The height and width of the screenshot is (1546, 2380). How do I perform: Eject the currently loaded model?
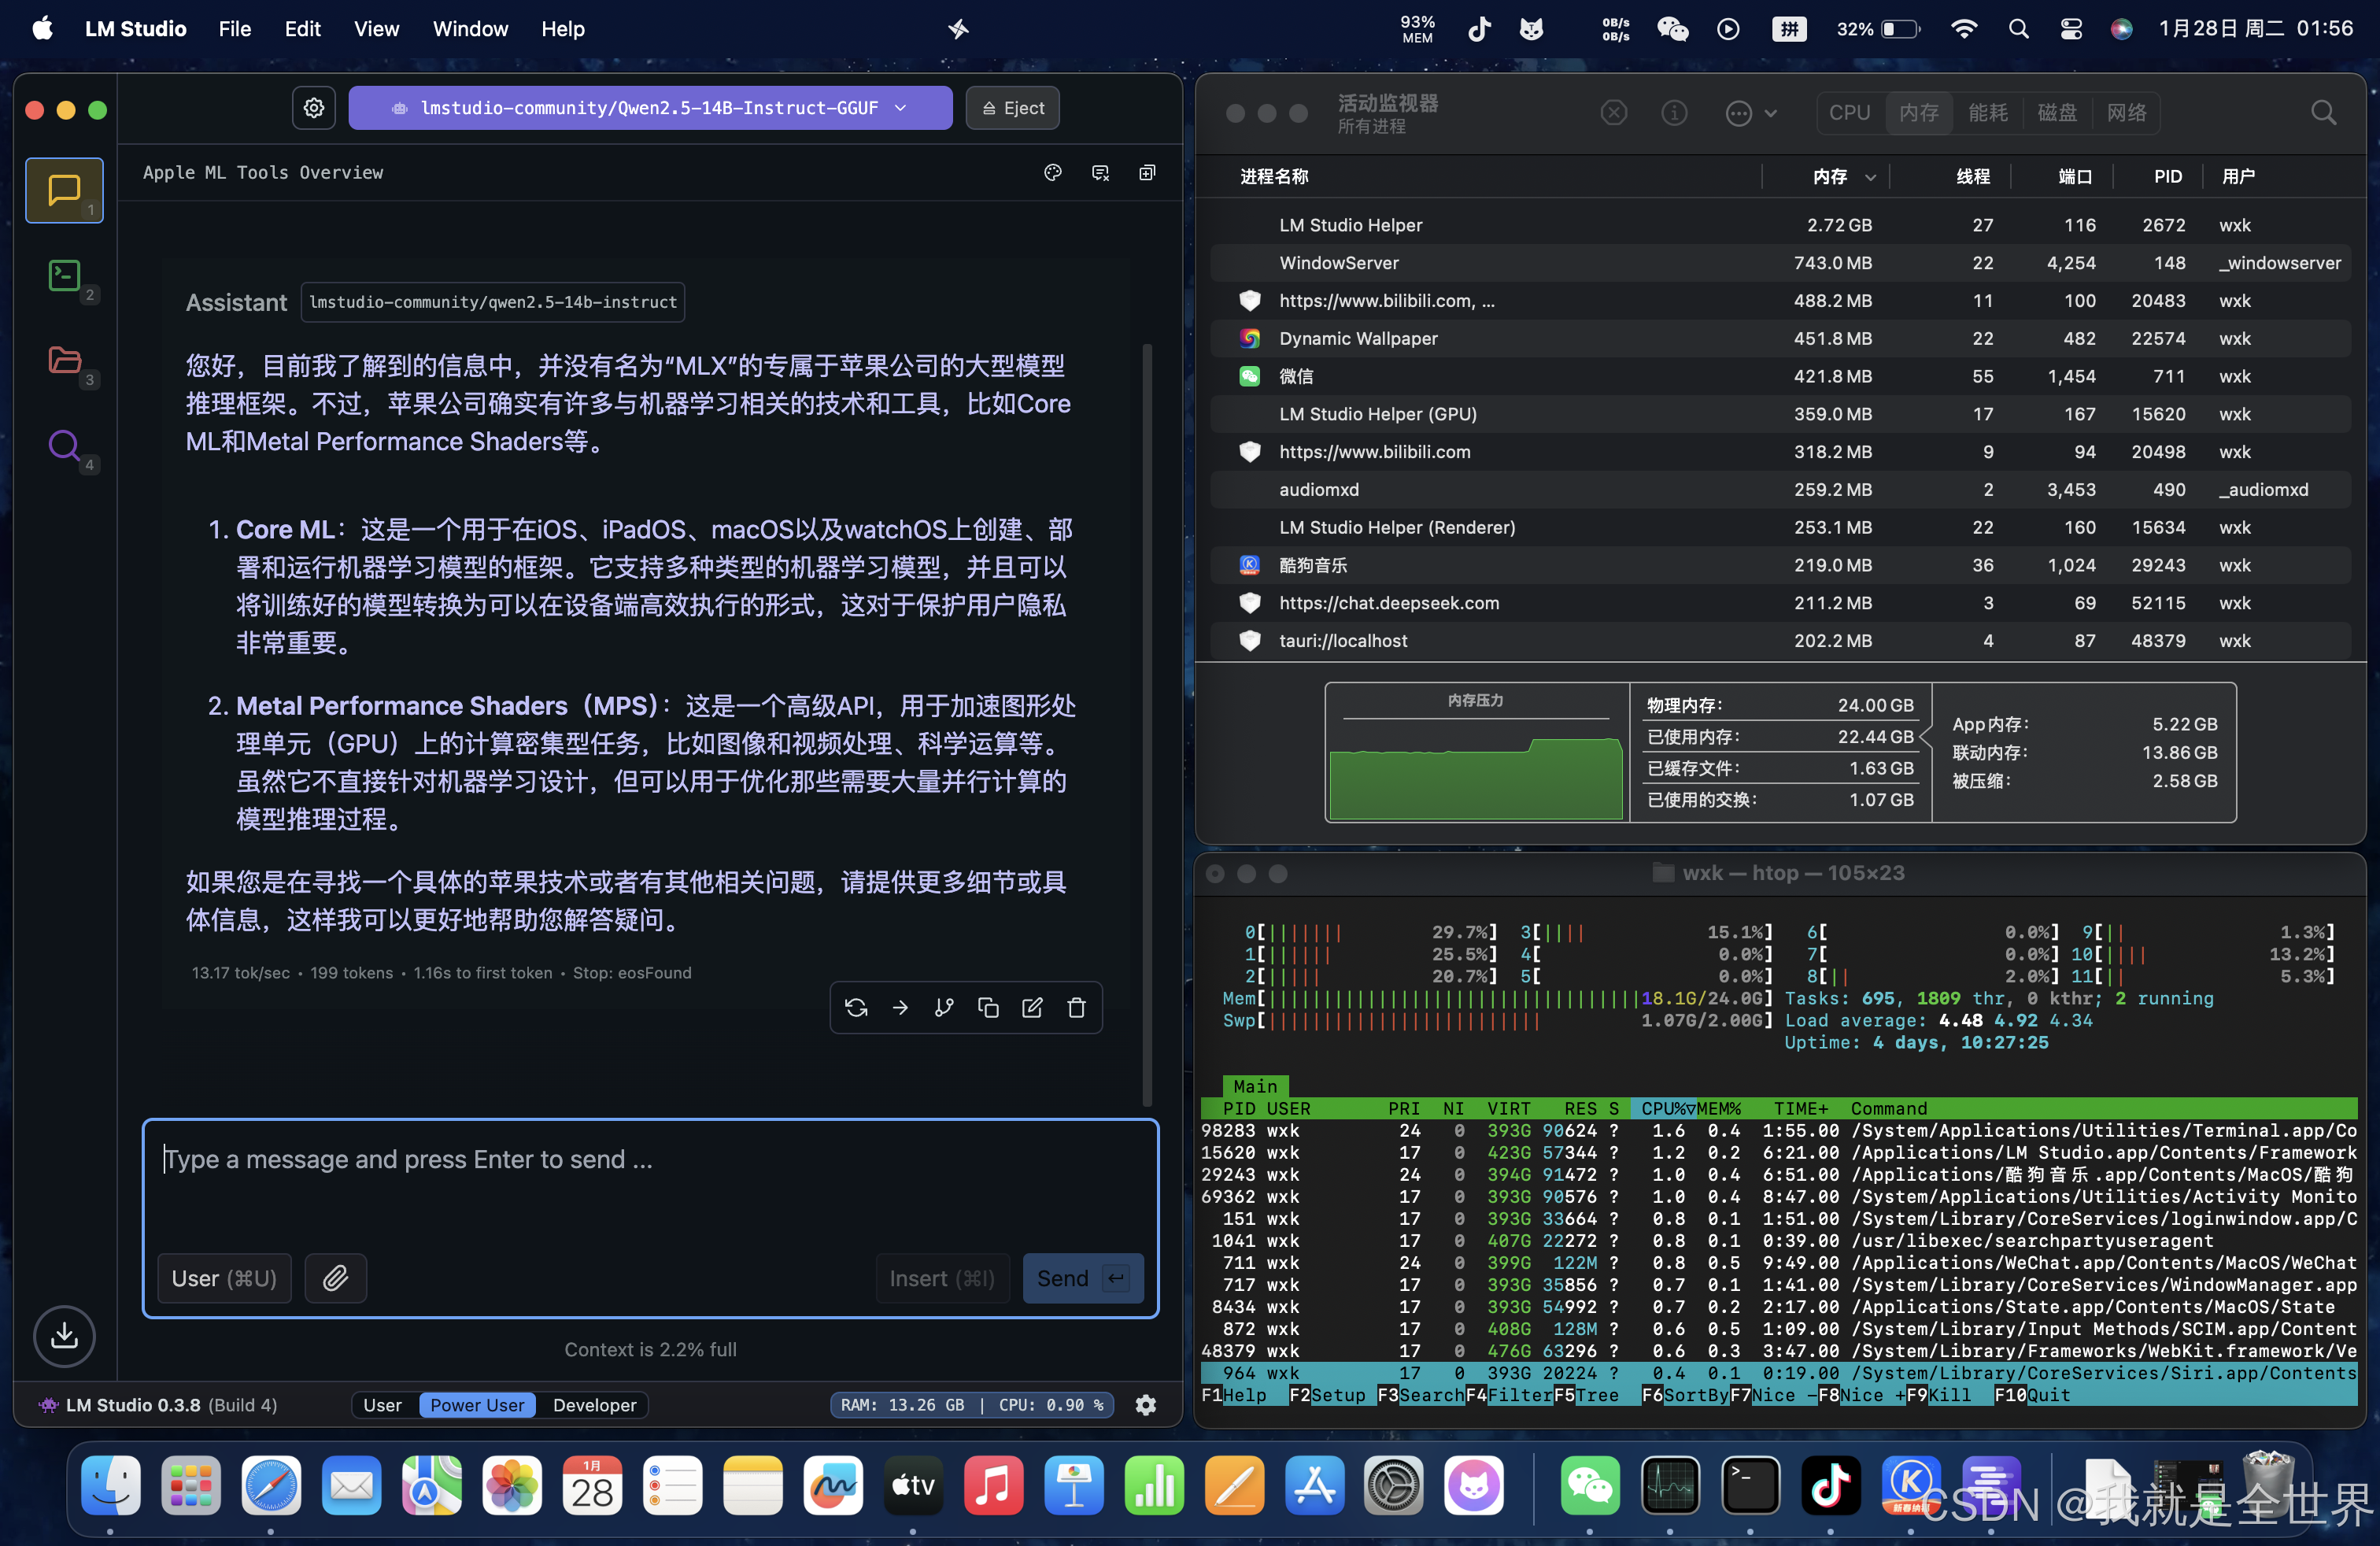(x=1012, y=108)
